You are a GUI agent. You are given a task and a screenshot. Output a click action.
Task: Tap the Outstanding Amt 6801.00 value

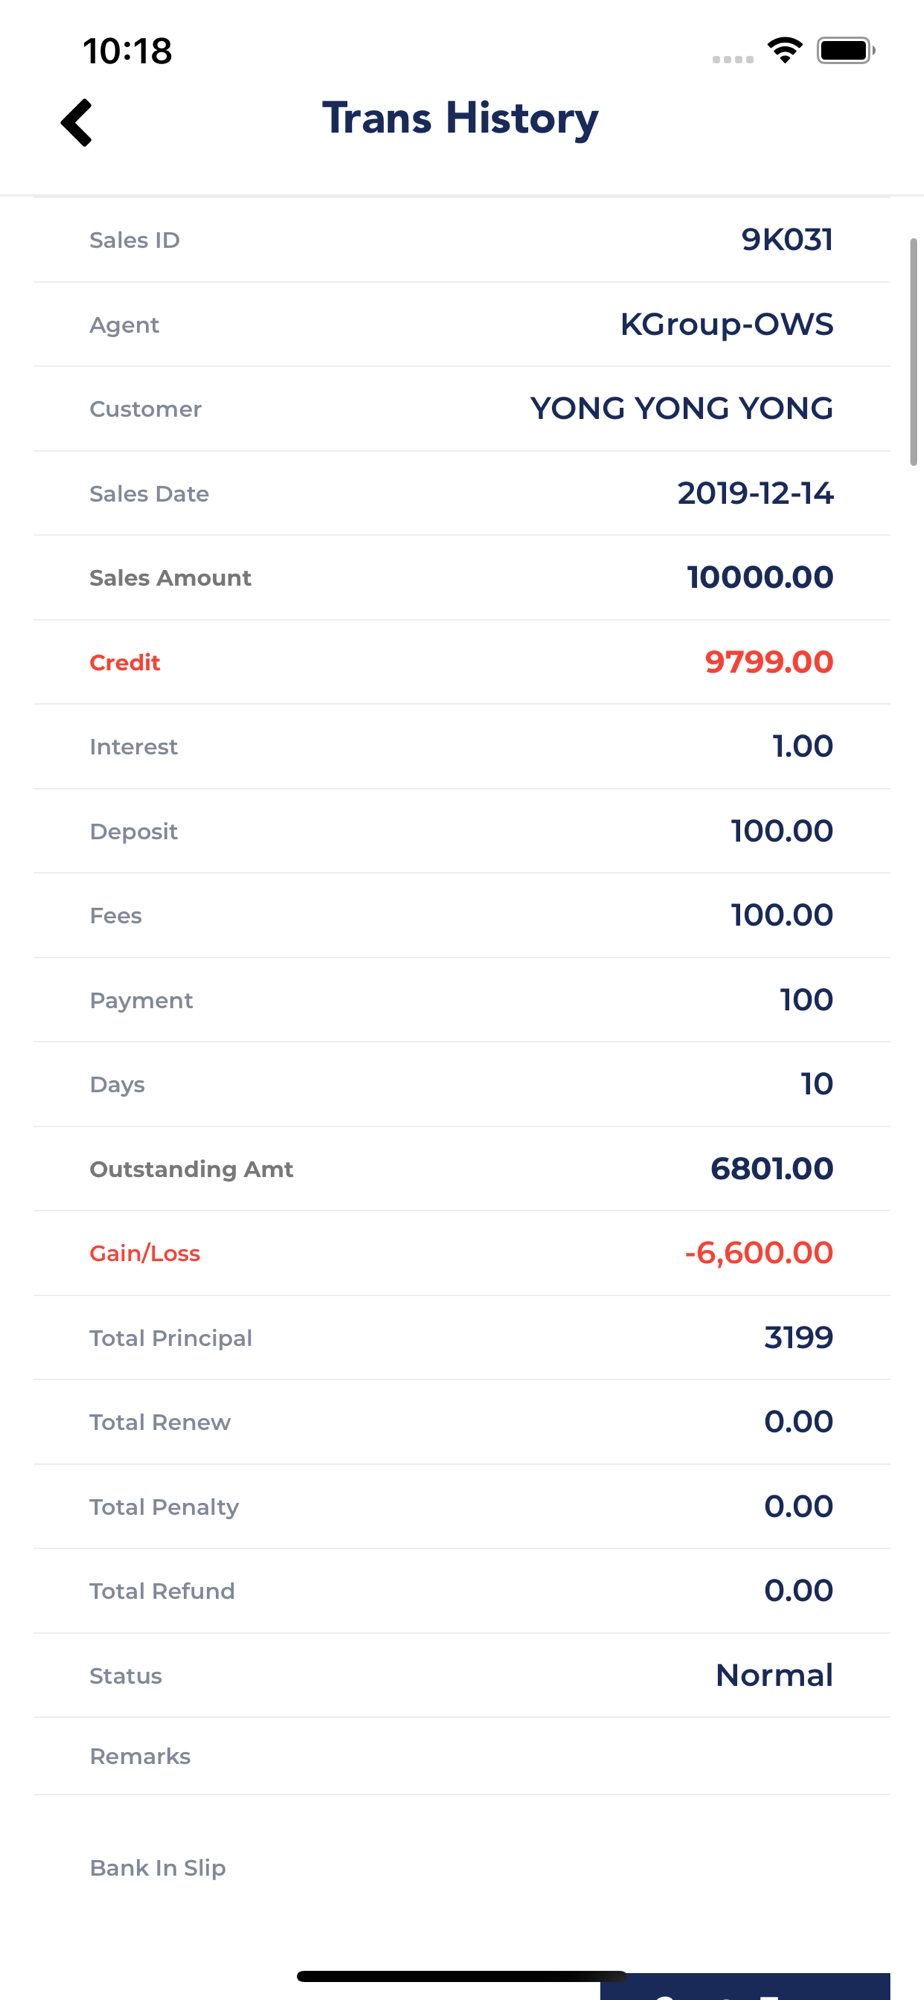[772, 1169]
